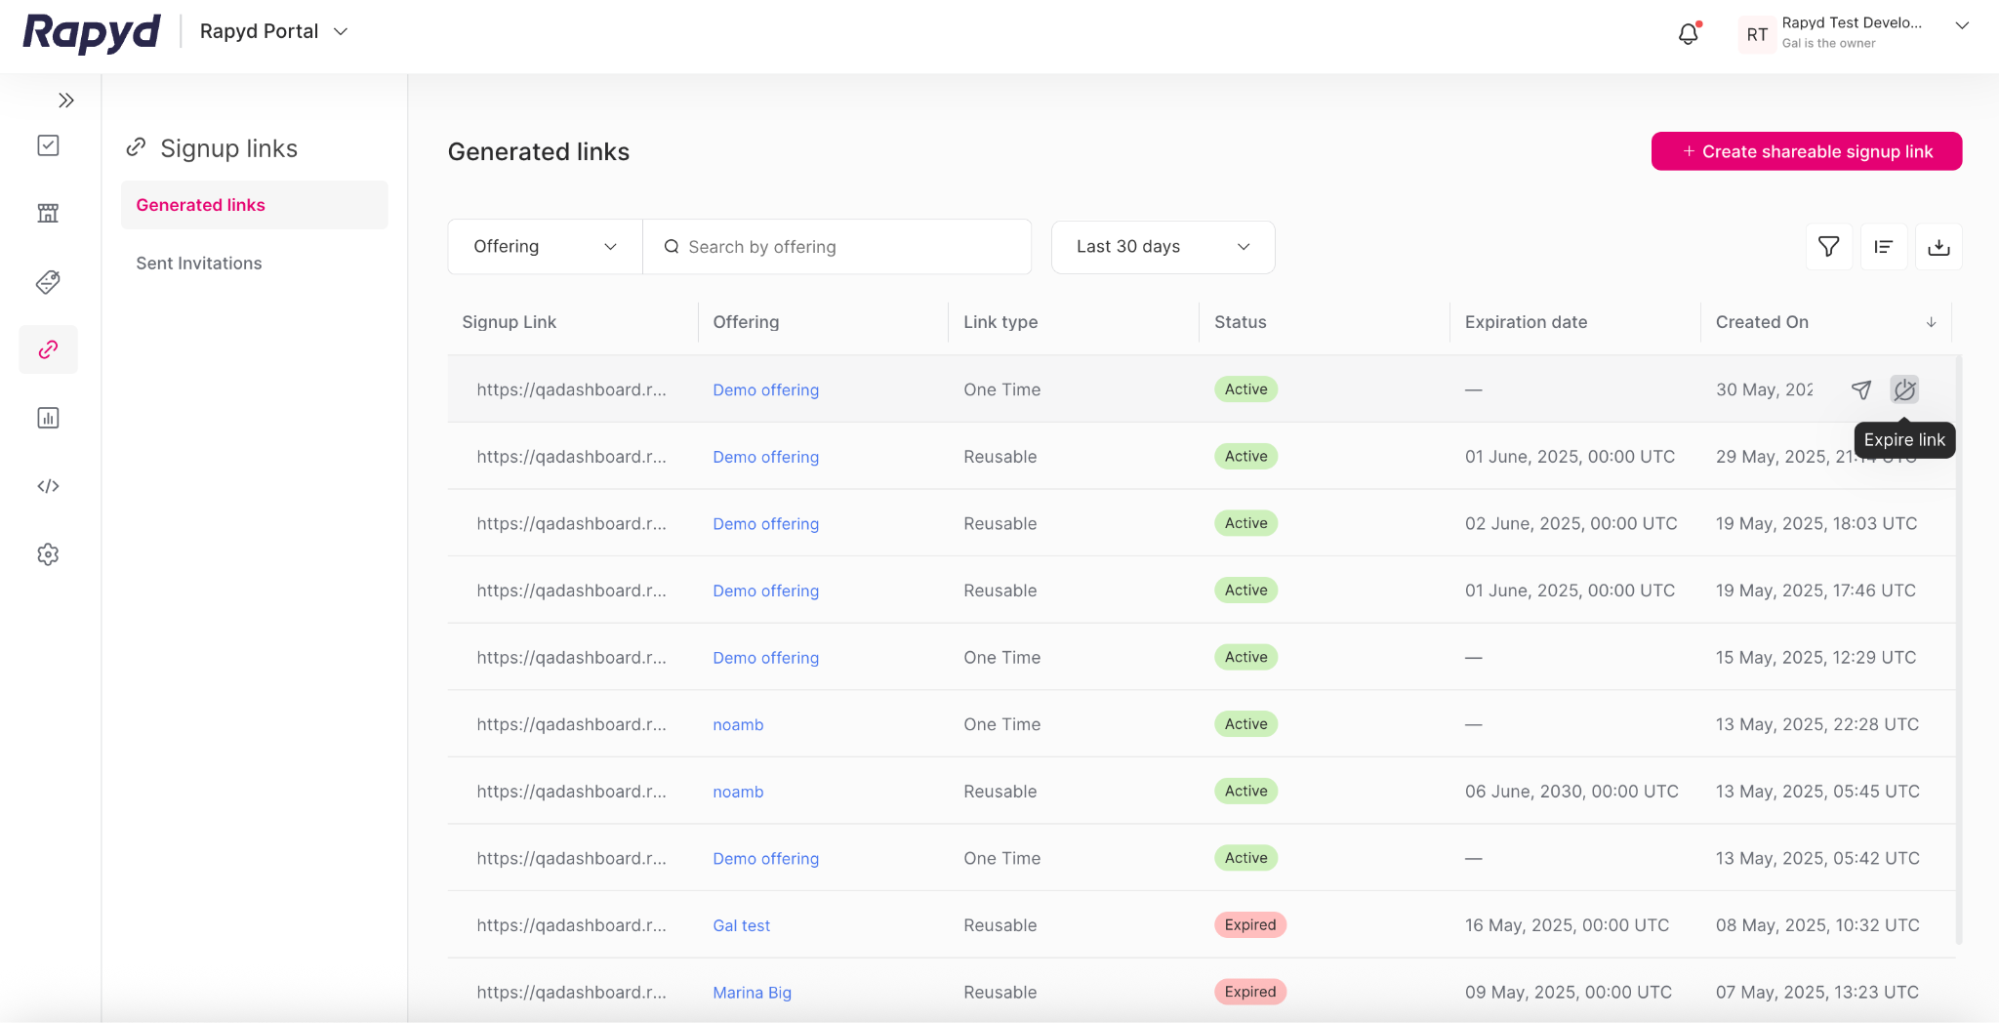Select the Generated links menu item
The height and width of the screenshot is (1023, 1999).
[200, 204]
